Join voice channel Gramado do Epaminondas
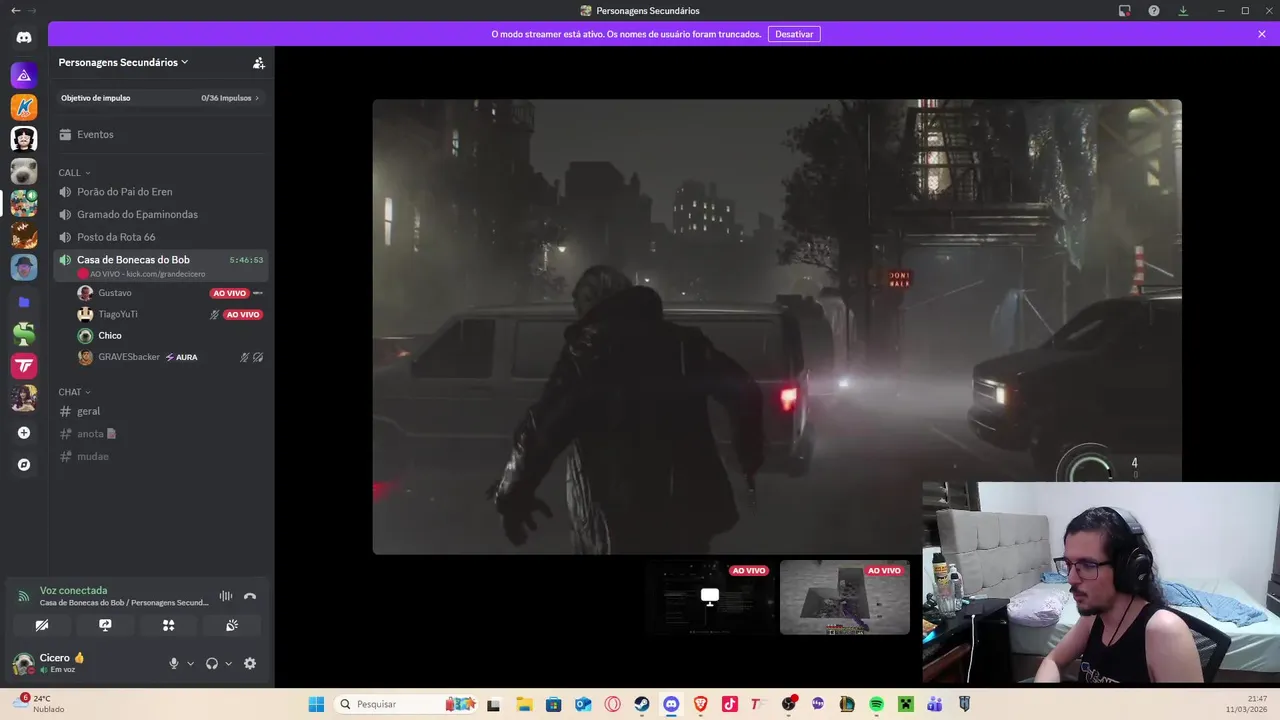1280x720 pixels. coord(161,214)
